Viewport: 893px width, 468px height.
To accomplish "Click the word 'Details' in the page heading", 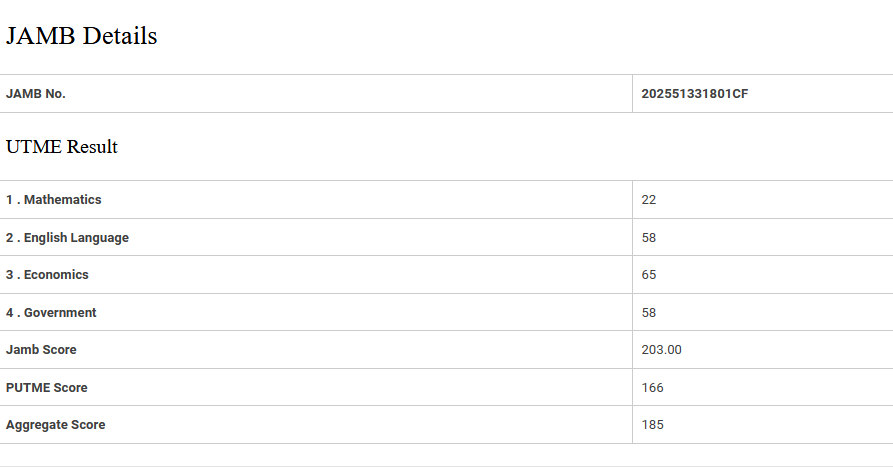I will click(120, 36).
